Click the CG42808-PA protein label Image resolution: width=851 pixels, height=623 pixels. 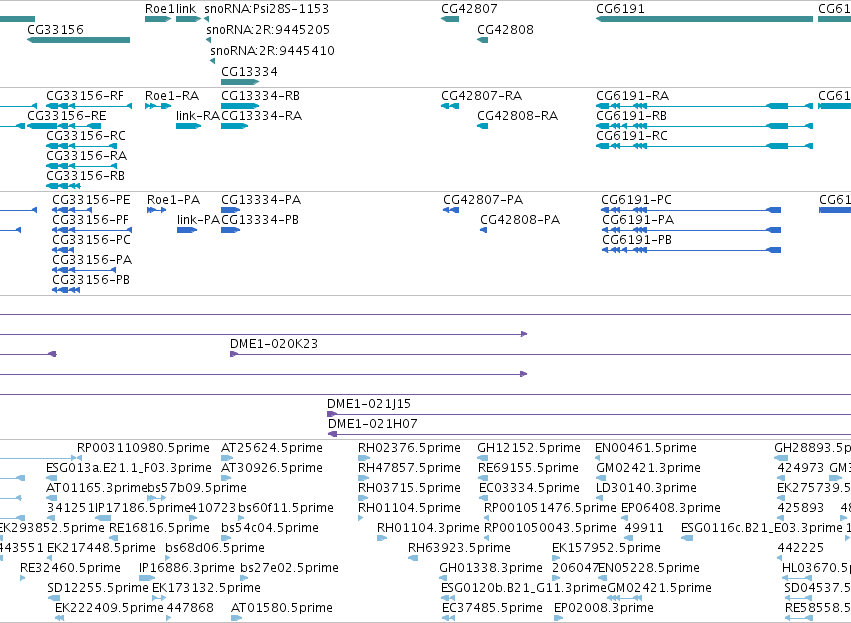coord(520,220)
